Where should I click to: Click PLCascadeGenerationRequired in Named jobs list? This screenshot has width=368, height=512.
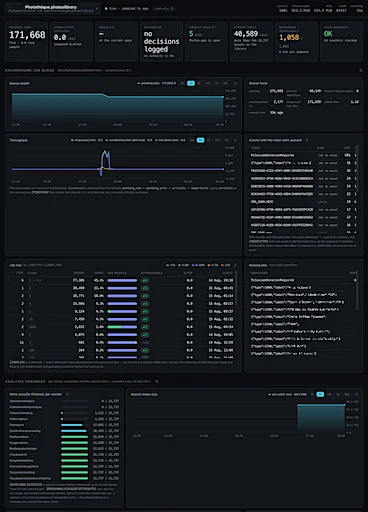[x=272, y=280]
